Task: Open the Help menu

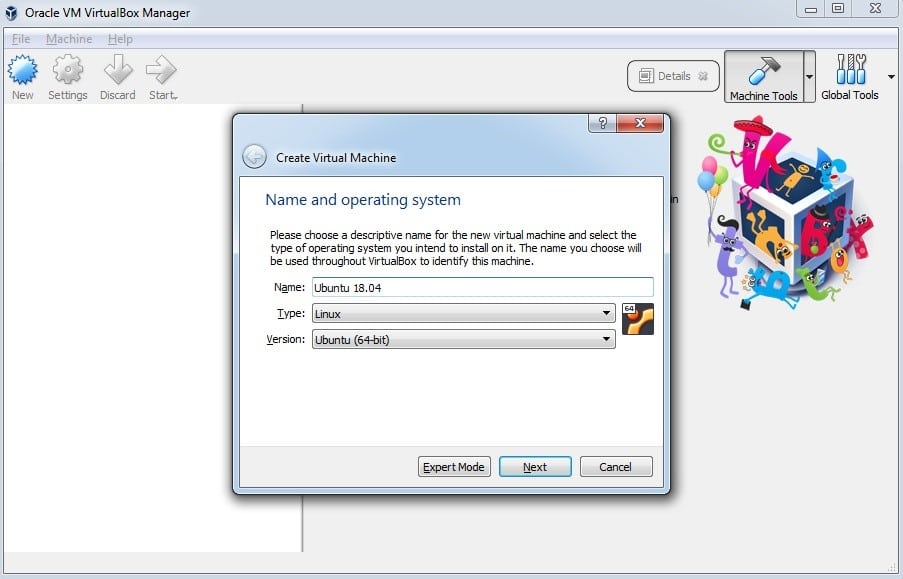Action: [x=120, y=39]
